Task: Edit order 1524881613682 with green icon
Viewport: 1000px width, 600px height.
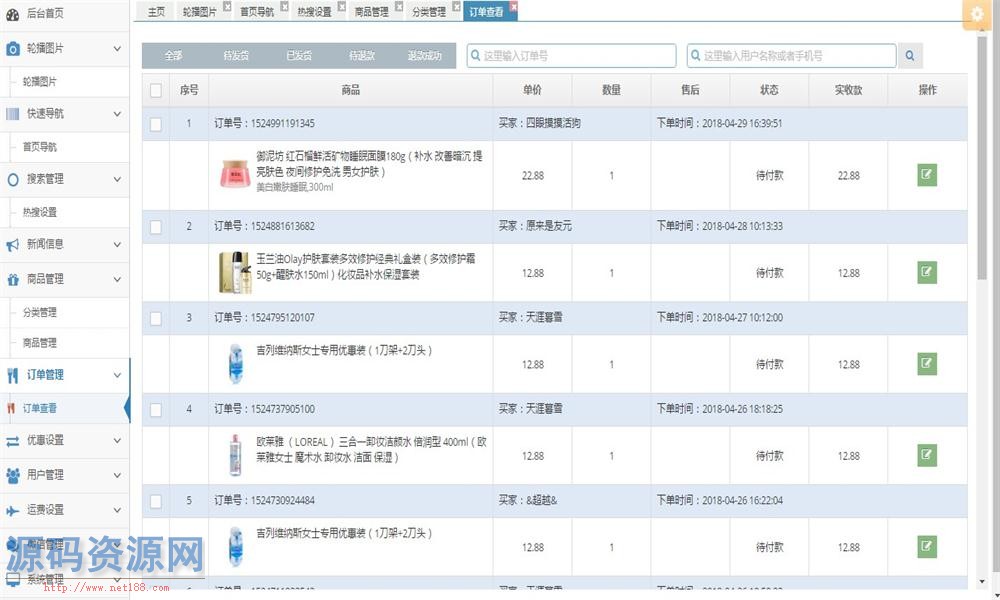Action: pyautogui.click(x=927, y=272)
